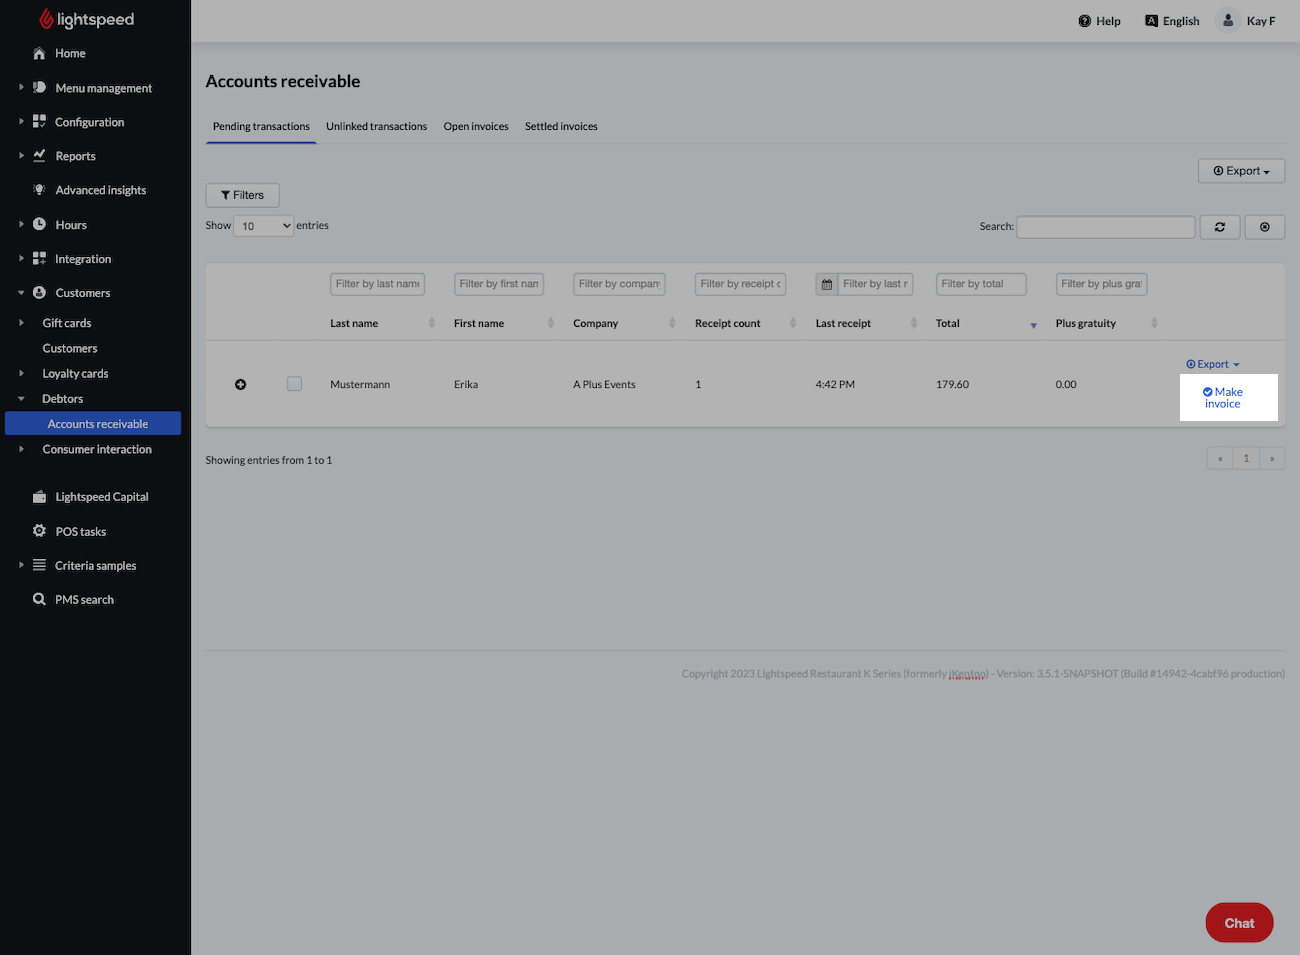Viewport: 1300px width, 955px height.
Task: Click the Lightspeed flame logo
Action: coord(46,19)
